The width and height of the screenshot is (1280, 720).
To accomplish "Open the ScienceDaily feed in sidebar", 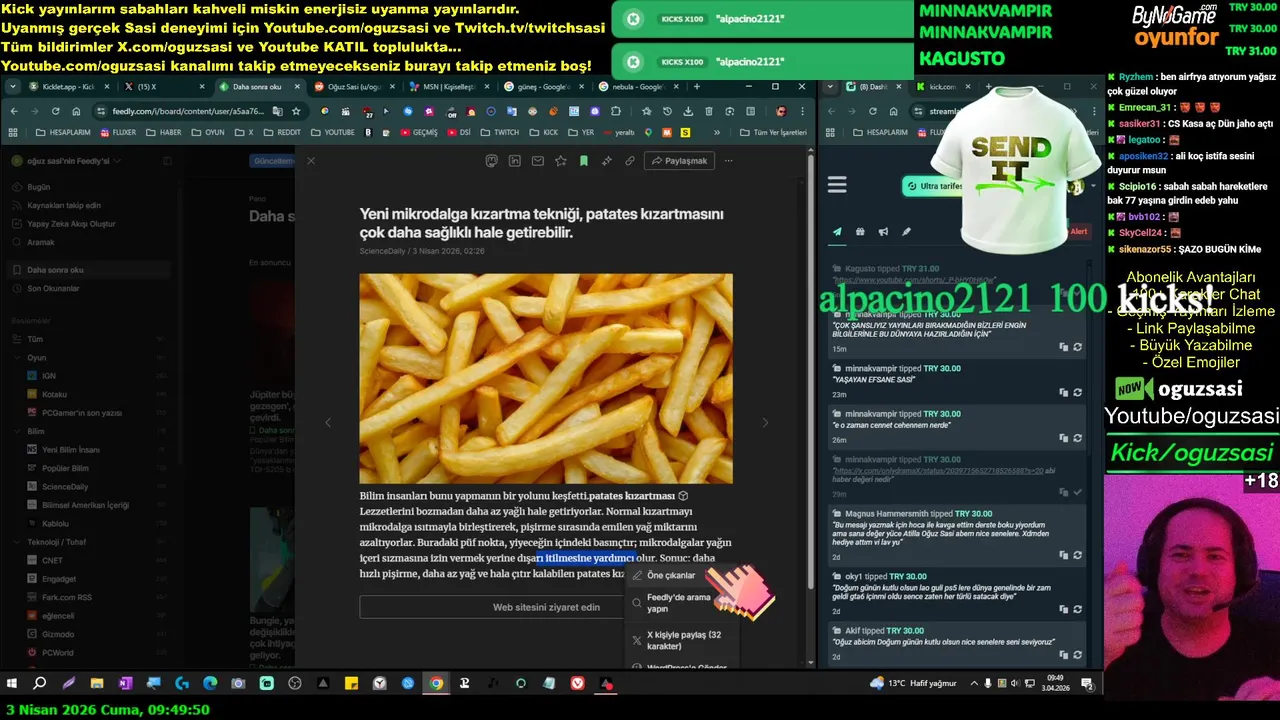I will (x=65, y=486).
